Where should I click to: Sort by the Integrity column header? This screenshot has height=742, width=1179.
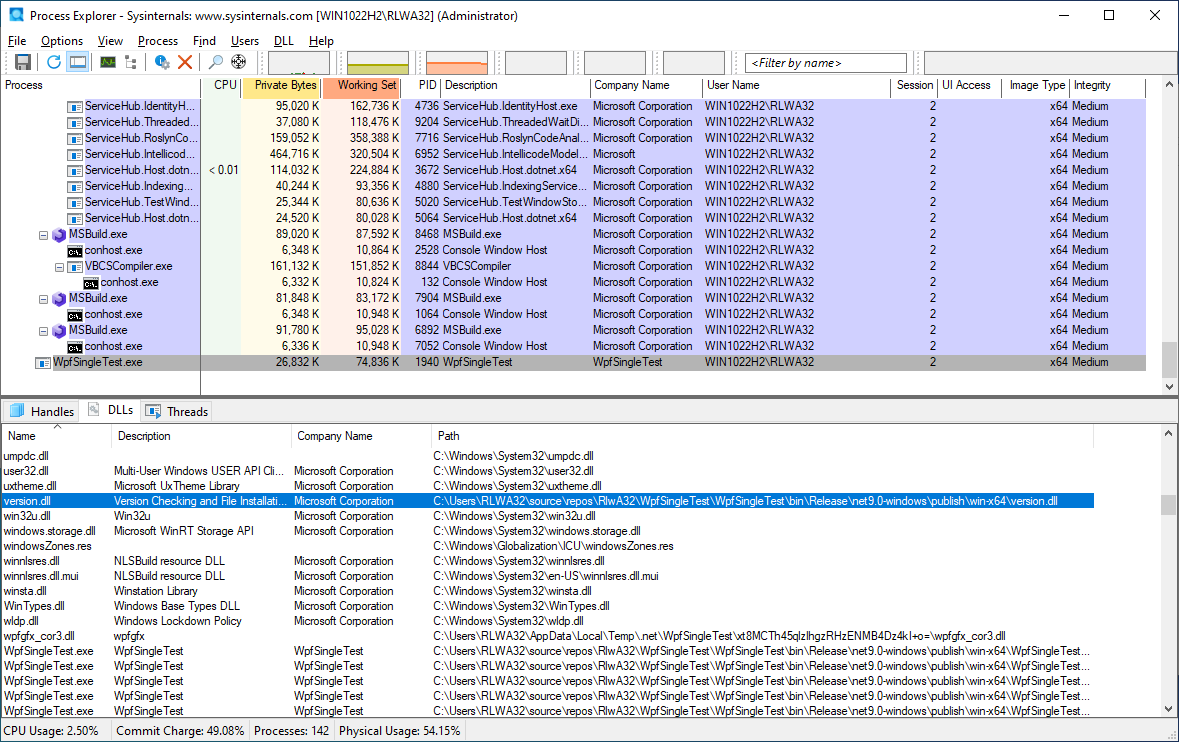point(1107,86)
